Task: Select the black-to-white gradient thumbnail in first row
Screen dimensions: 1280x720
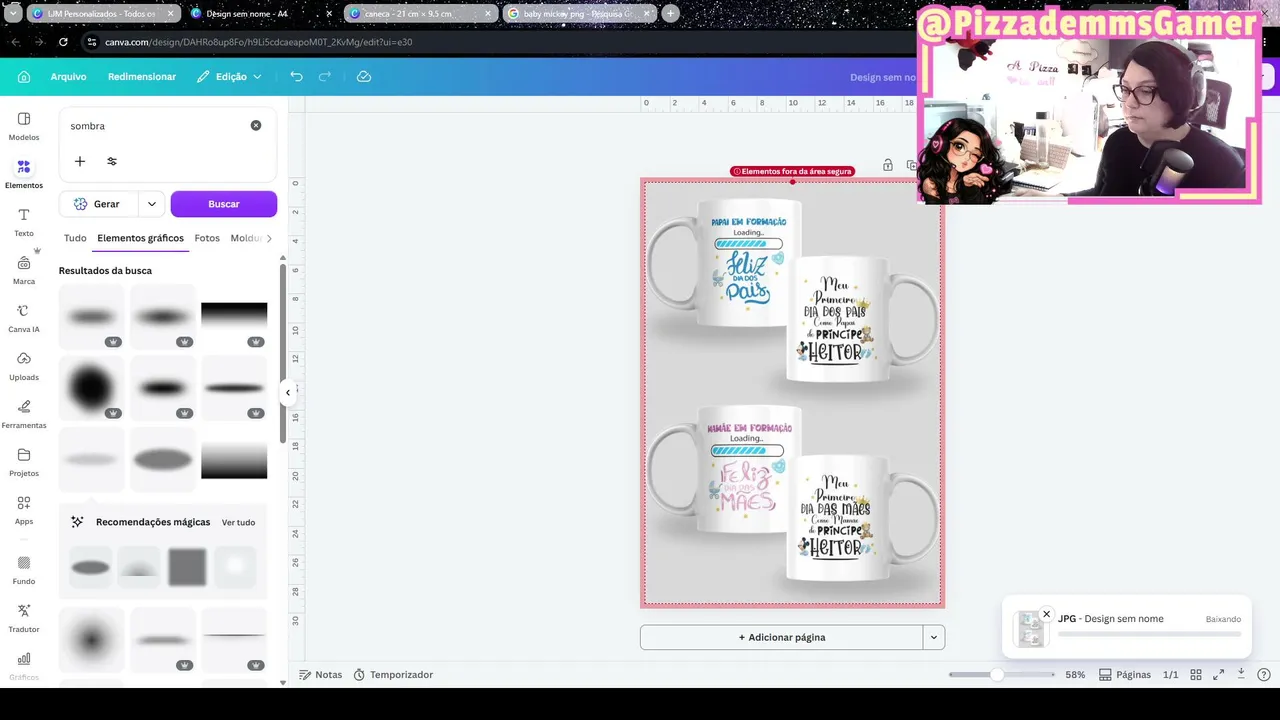Action: [234, 317]
